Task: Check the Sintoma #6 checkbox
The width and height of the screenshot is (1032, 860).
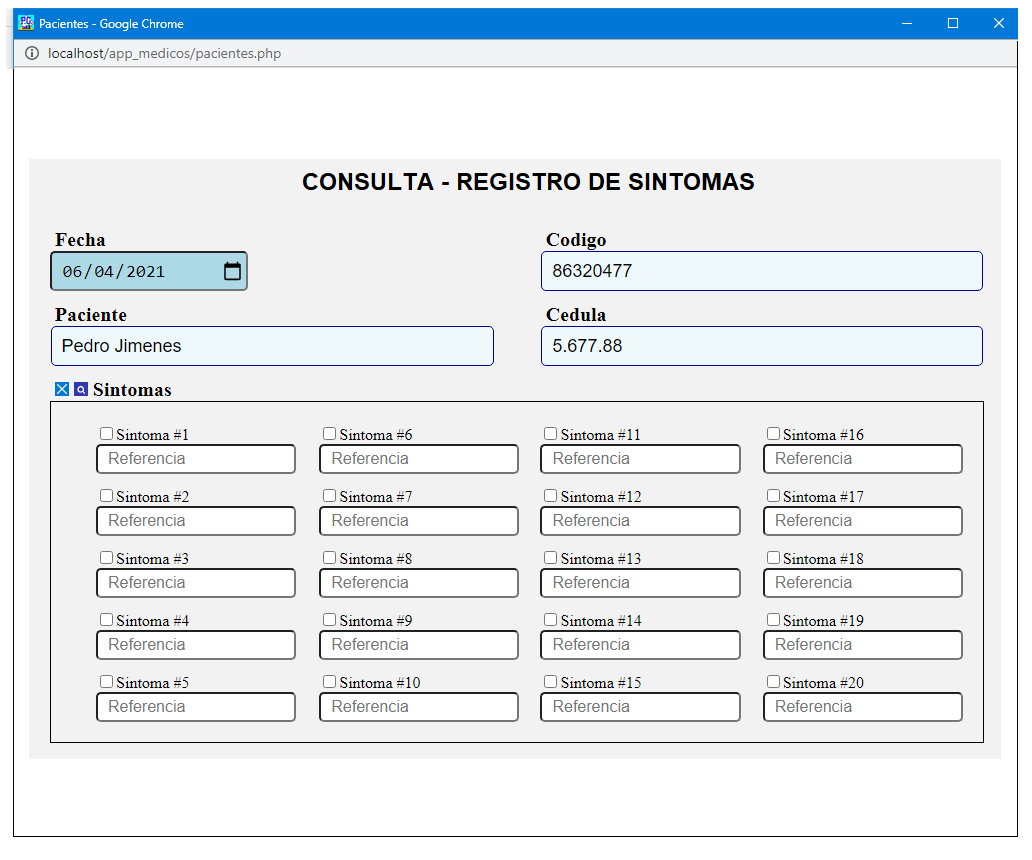Action: (329, 434)
